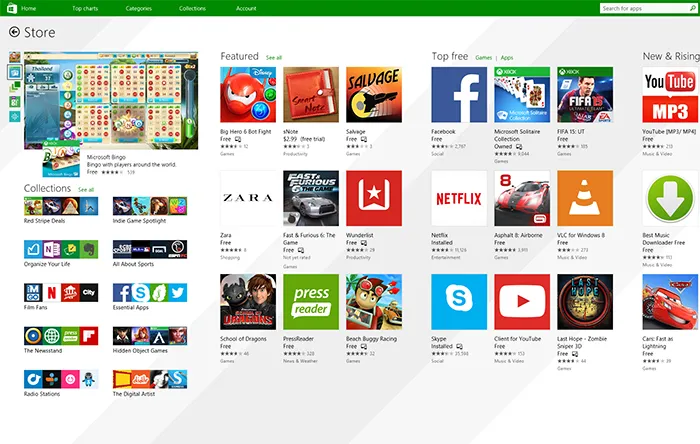Click the green Store home logo

pyautogui.click(x=12, y=8)
